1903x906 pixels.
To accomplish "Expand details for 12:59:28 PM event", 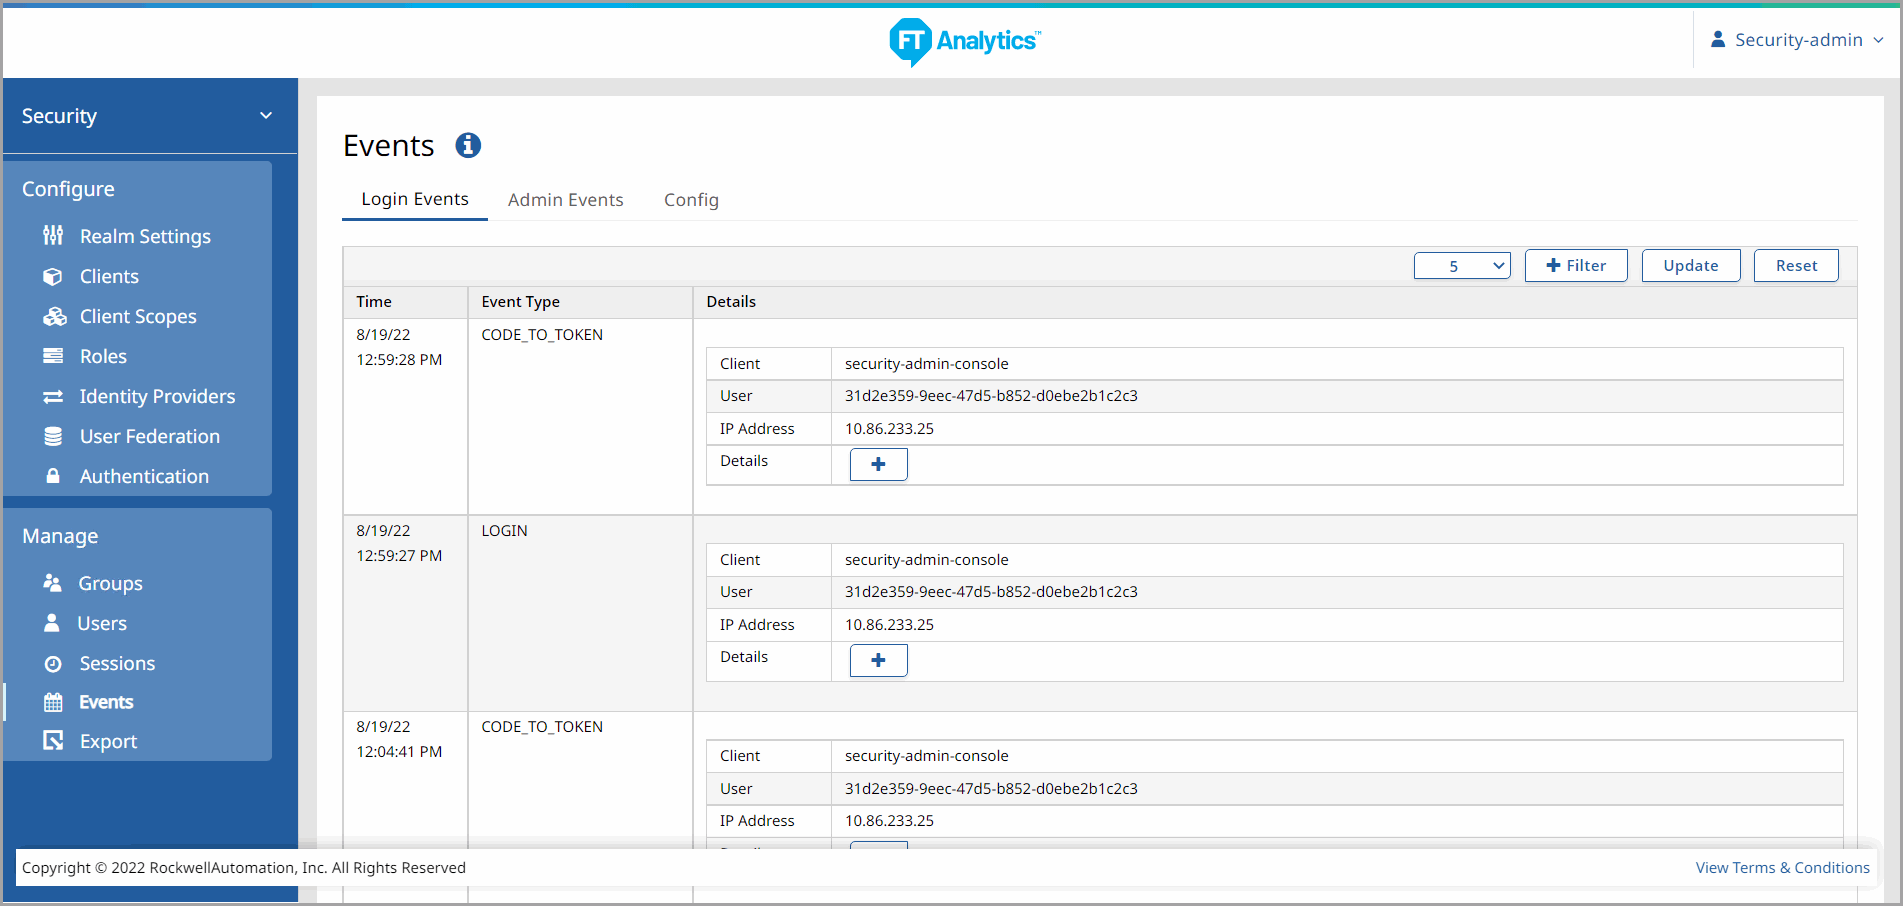I will [878, 464].
